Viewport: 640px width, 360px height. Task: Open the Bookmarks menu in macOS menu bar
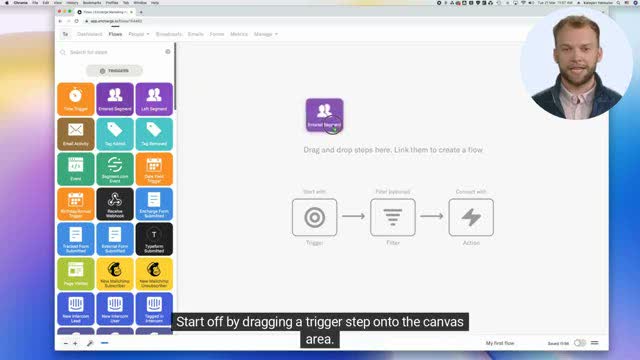click(x=92, y=2)
